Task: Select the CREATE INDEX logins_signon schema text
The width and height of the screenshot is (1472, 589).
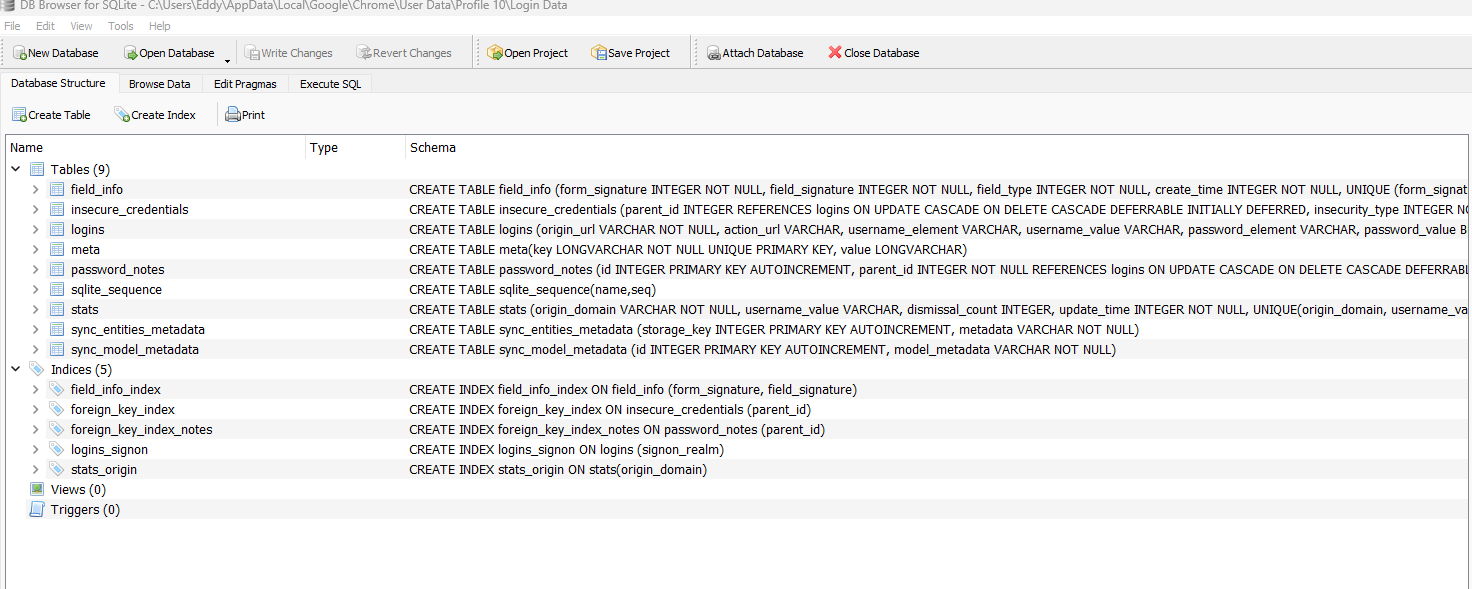Action: tap(567, 449)
